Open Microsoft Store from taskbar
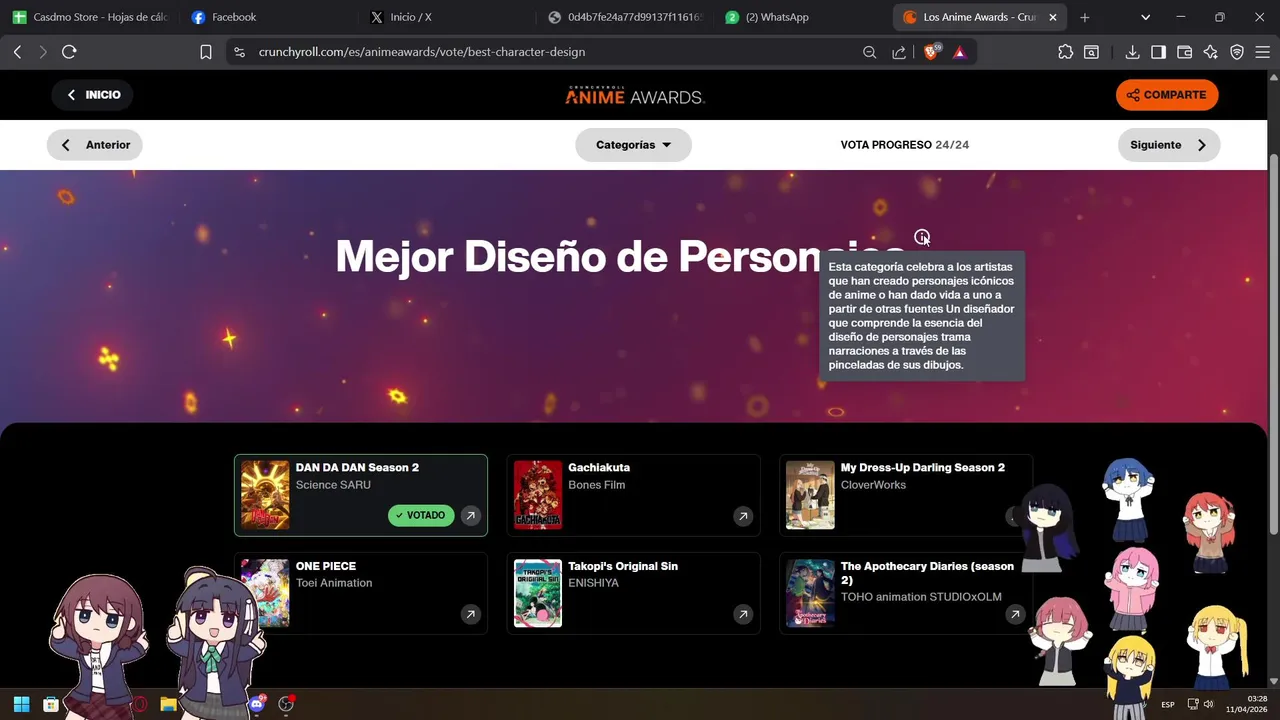This screenshot has width=1280, height=720. 50,704
